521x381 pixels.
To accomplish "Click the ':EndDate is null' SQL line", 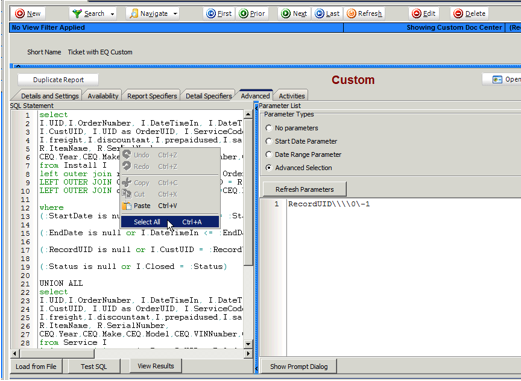I will (x=141, y=233).
